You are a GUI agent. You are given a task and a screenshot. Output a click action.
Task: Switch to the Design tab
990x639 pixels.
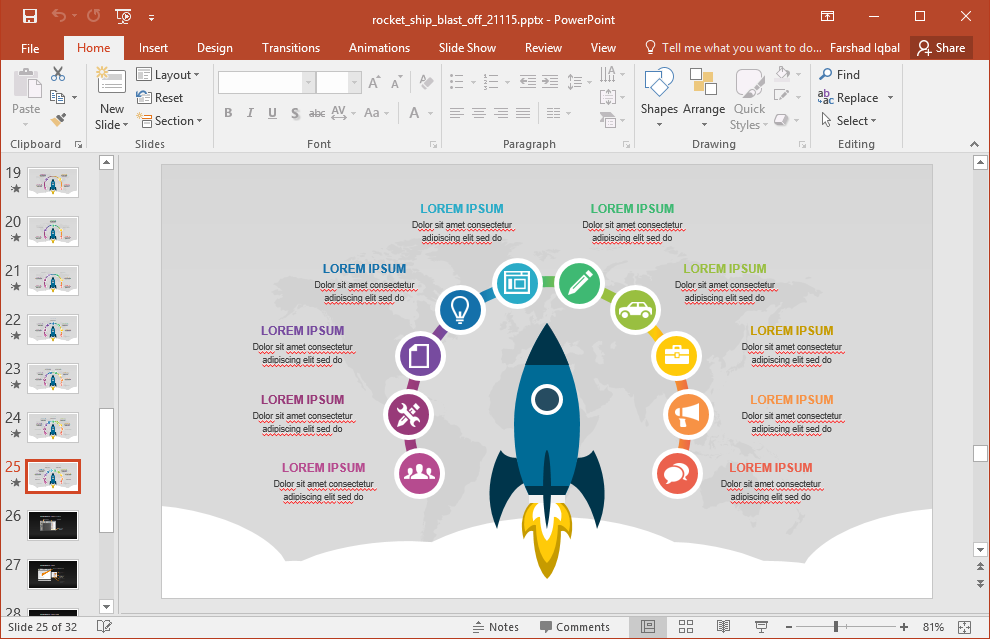pyautogui.click(x=214, y=48)
